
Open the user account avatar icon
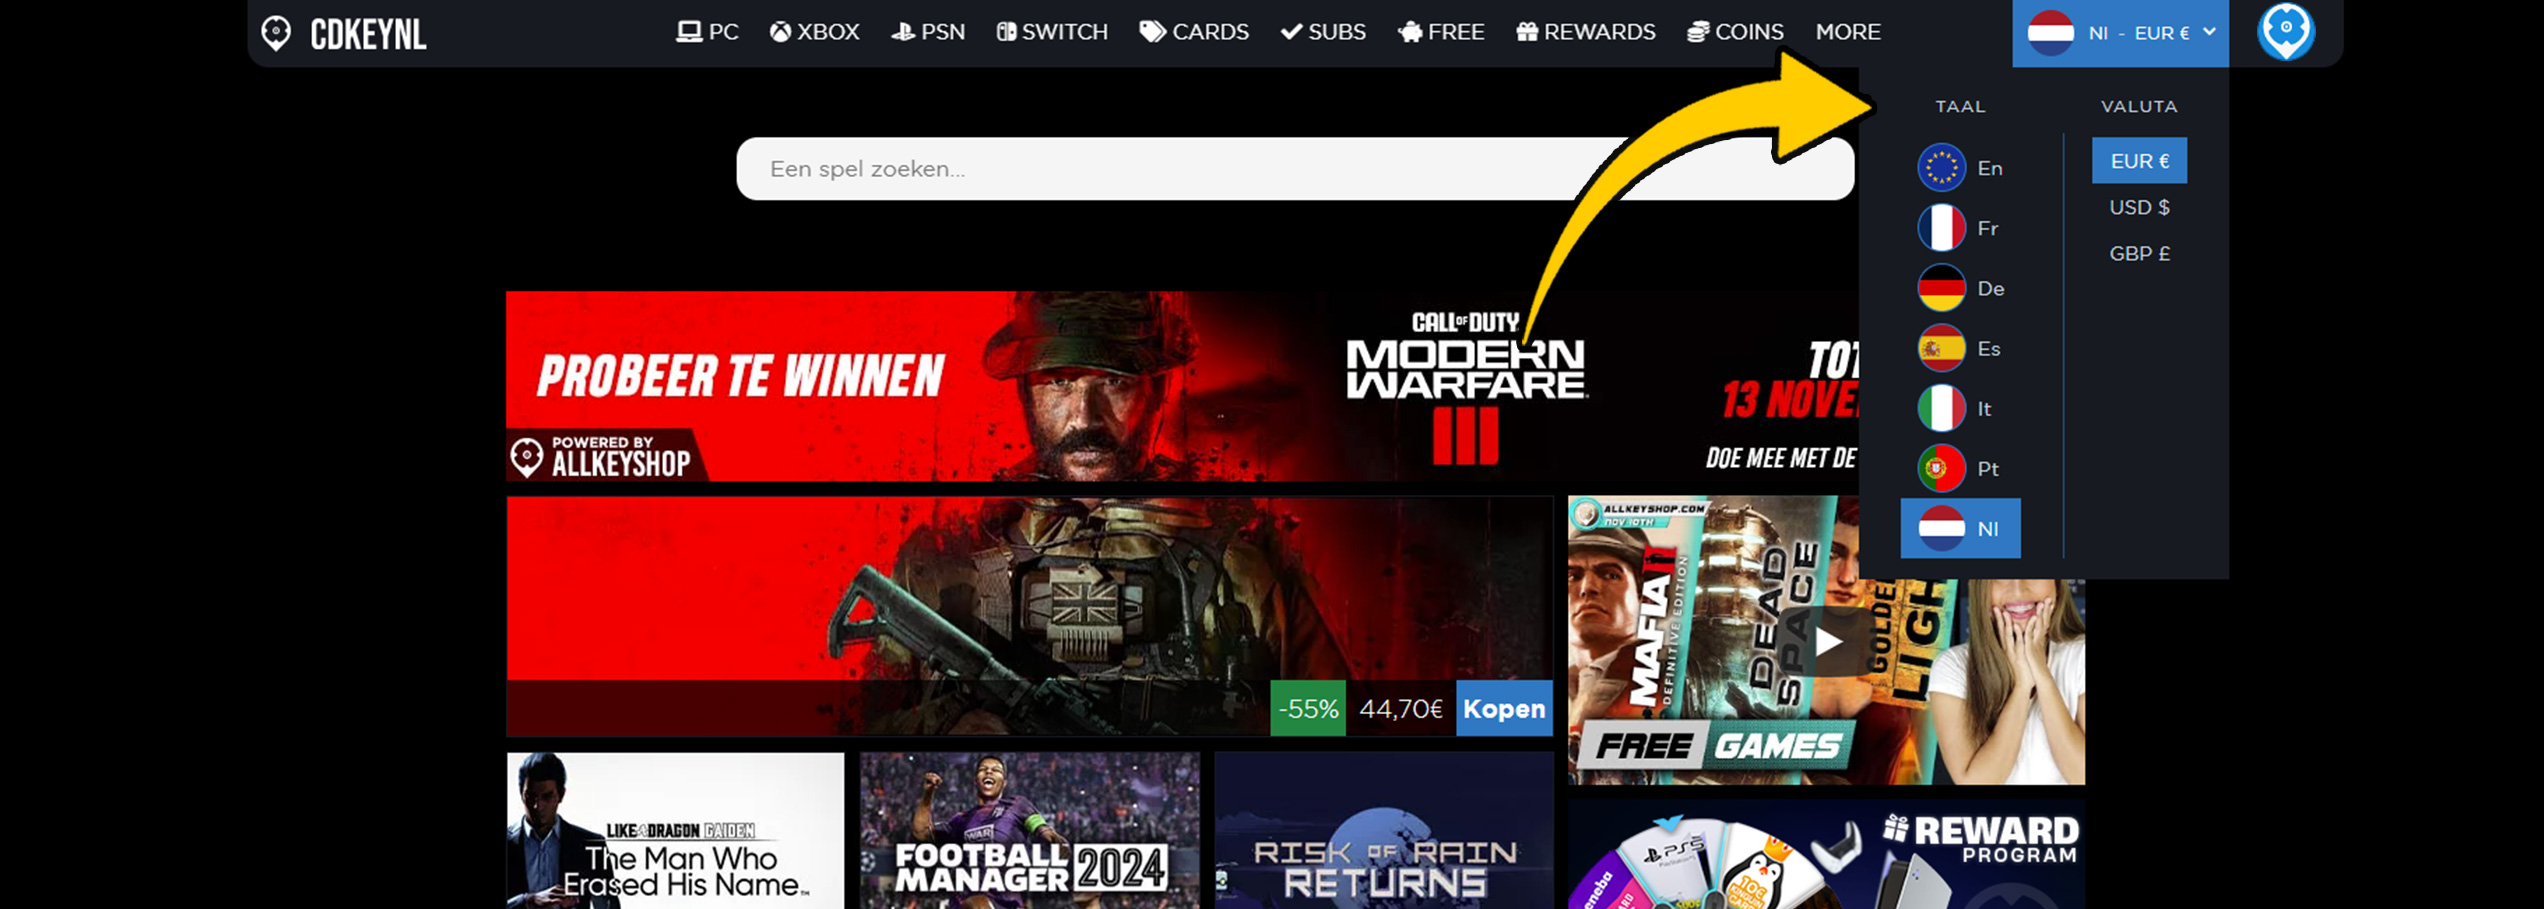[2285, 31]
